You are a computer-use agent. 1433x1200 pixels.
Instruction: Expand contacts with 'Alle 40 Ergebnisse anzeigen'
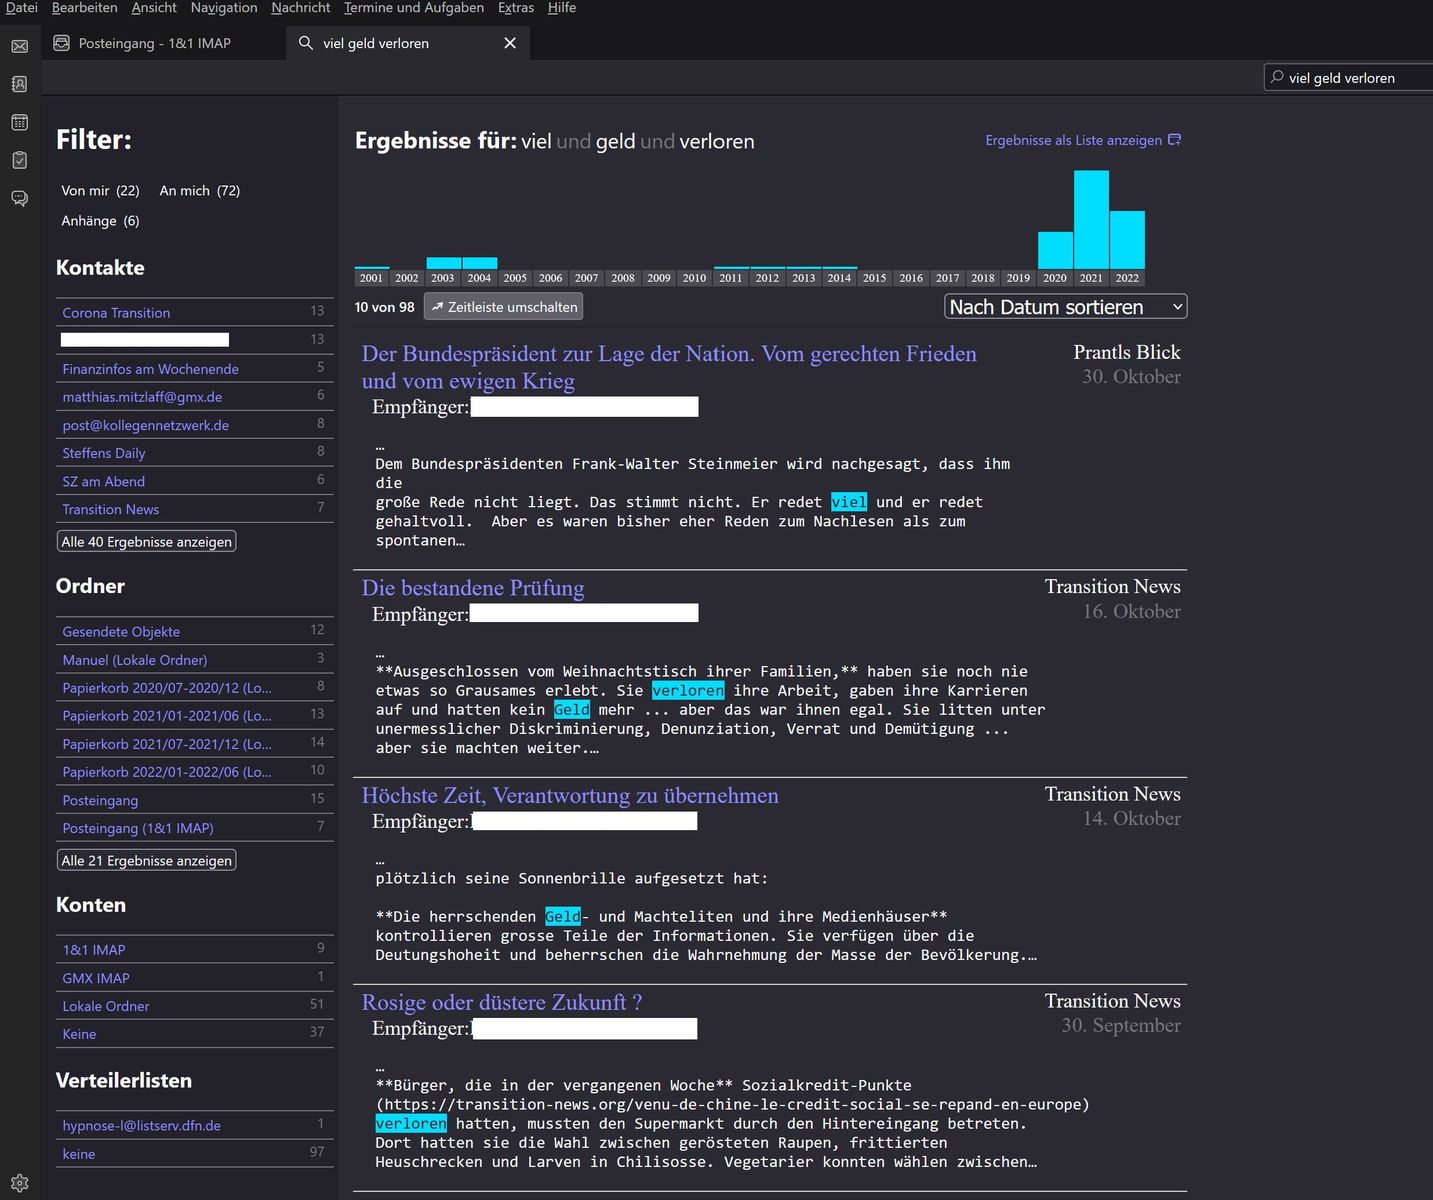pyautogui.click(x=147, y=542)
